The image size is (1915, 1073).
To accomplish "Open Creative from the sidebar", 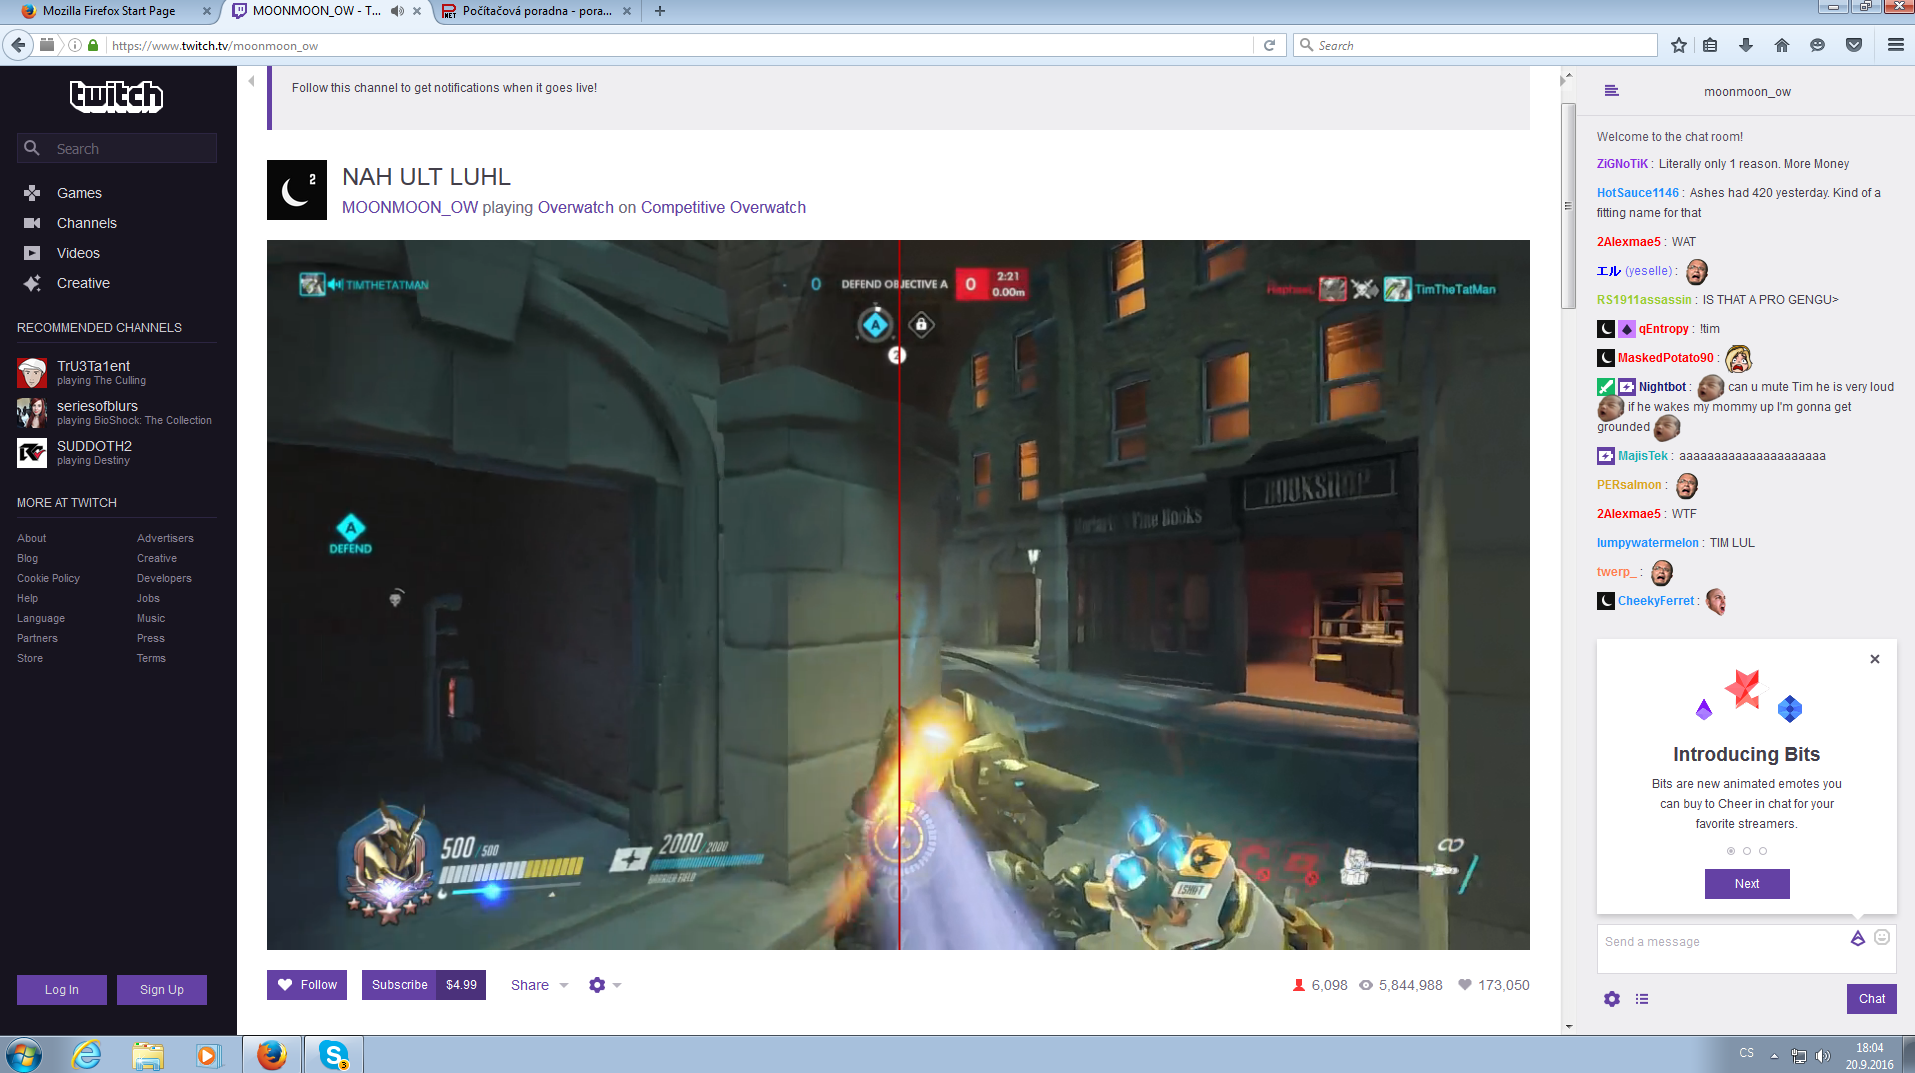I will pyautogui.click(x=83, y=283).
